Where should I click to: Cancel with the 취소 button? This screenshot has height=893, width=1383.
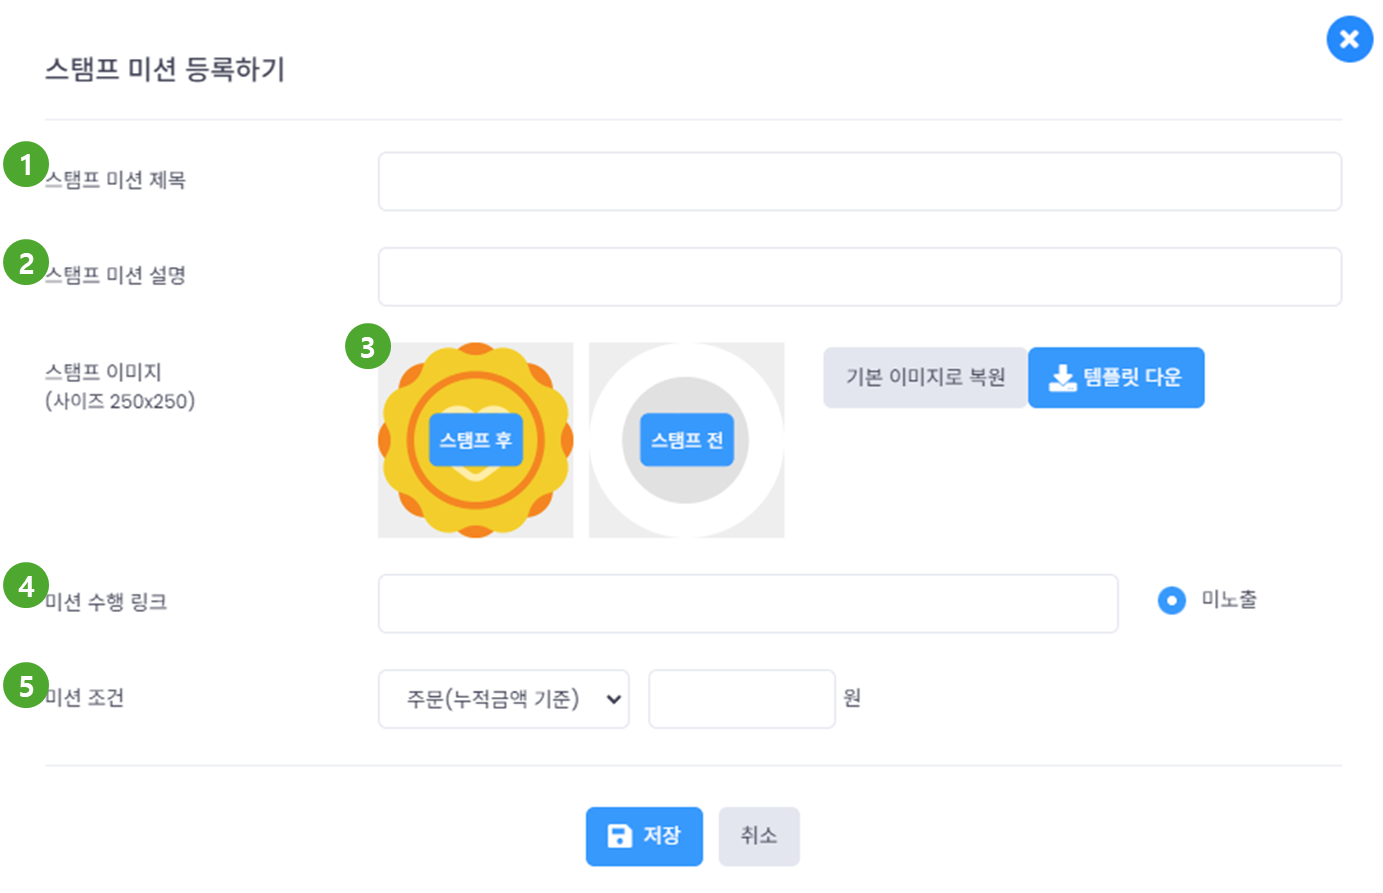pos(758,836)
